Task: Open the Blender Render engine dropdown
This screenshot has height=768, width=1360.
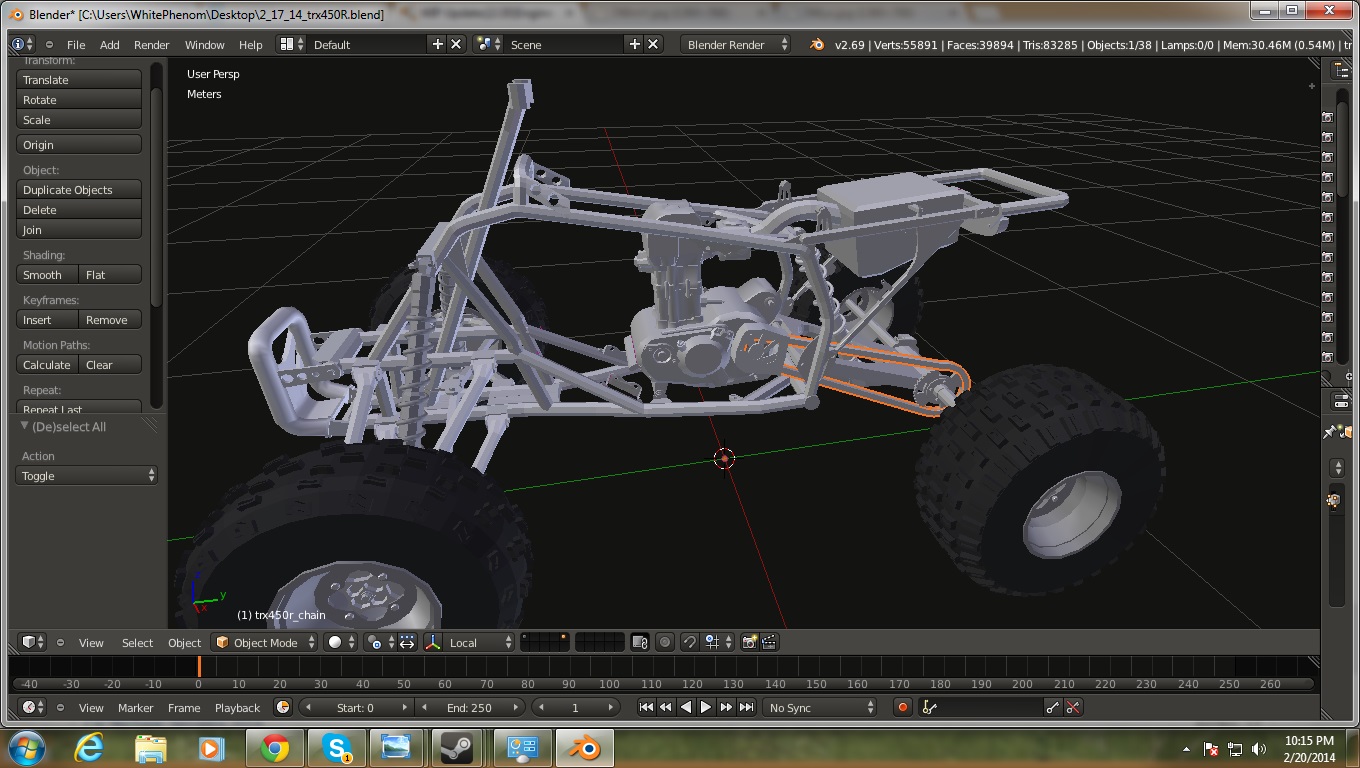Action: (736, 44)
